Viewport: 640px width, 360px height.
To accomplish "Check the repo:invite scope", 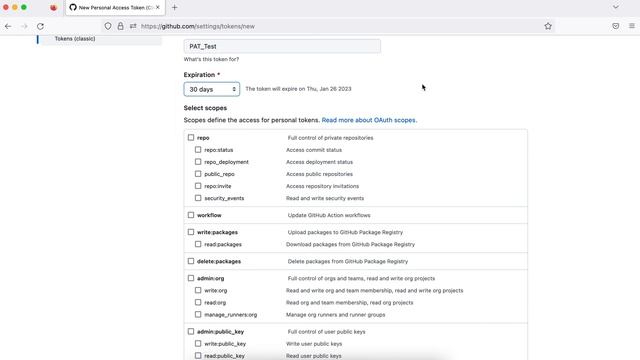I will pyautogui.click(x=198, y=186).
